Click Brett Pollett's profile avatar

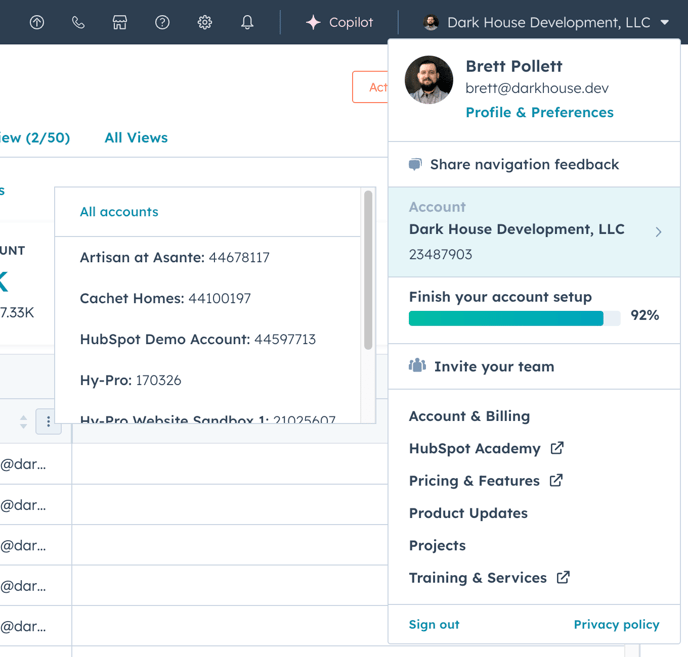[429, 80]
